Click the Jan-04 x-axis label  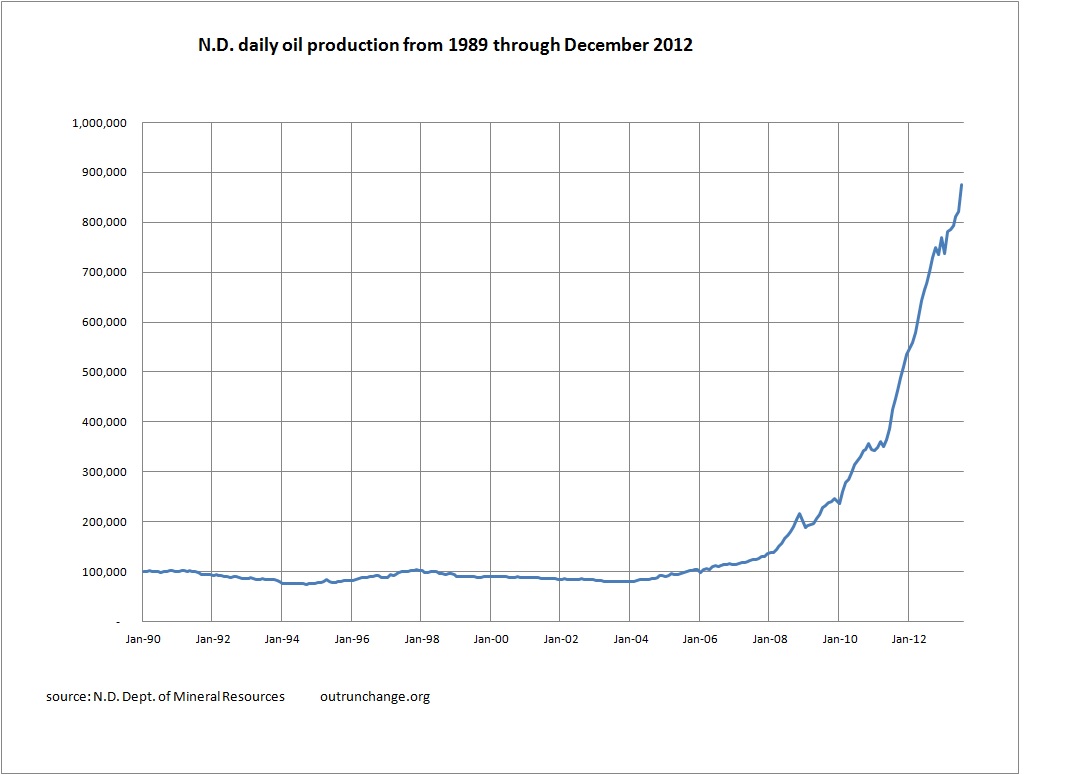pos(630,637)
